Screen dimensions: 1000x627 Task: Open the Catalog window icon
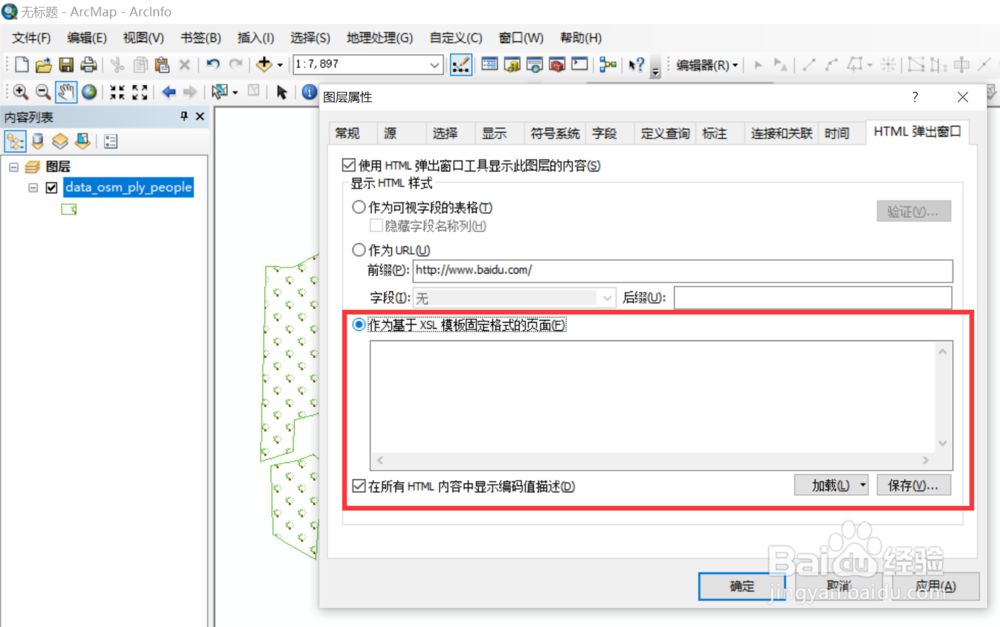pos(512,66)
